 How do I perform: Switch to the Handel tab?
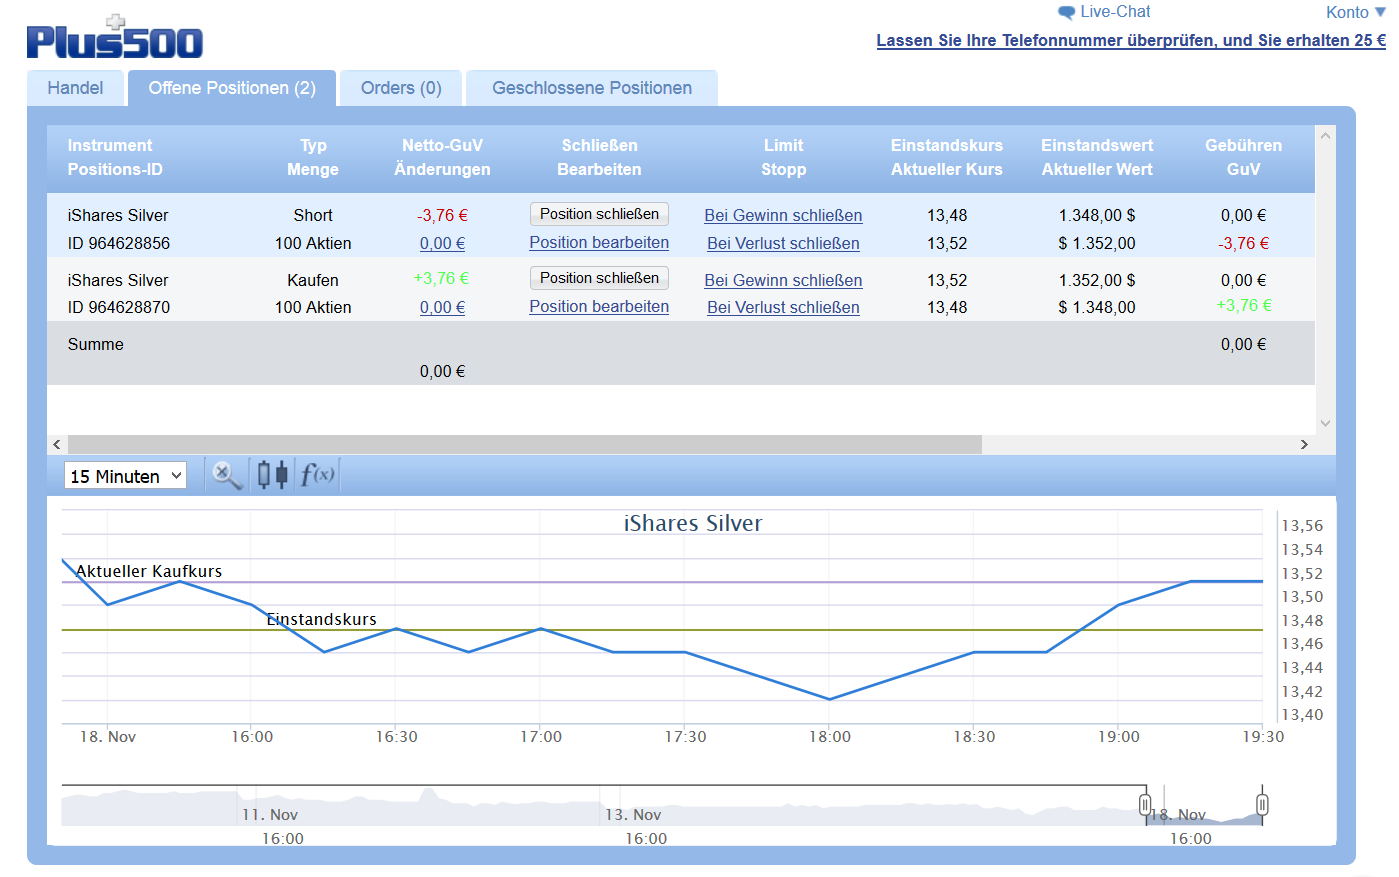75,88
